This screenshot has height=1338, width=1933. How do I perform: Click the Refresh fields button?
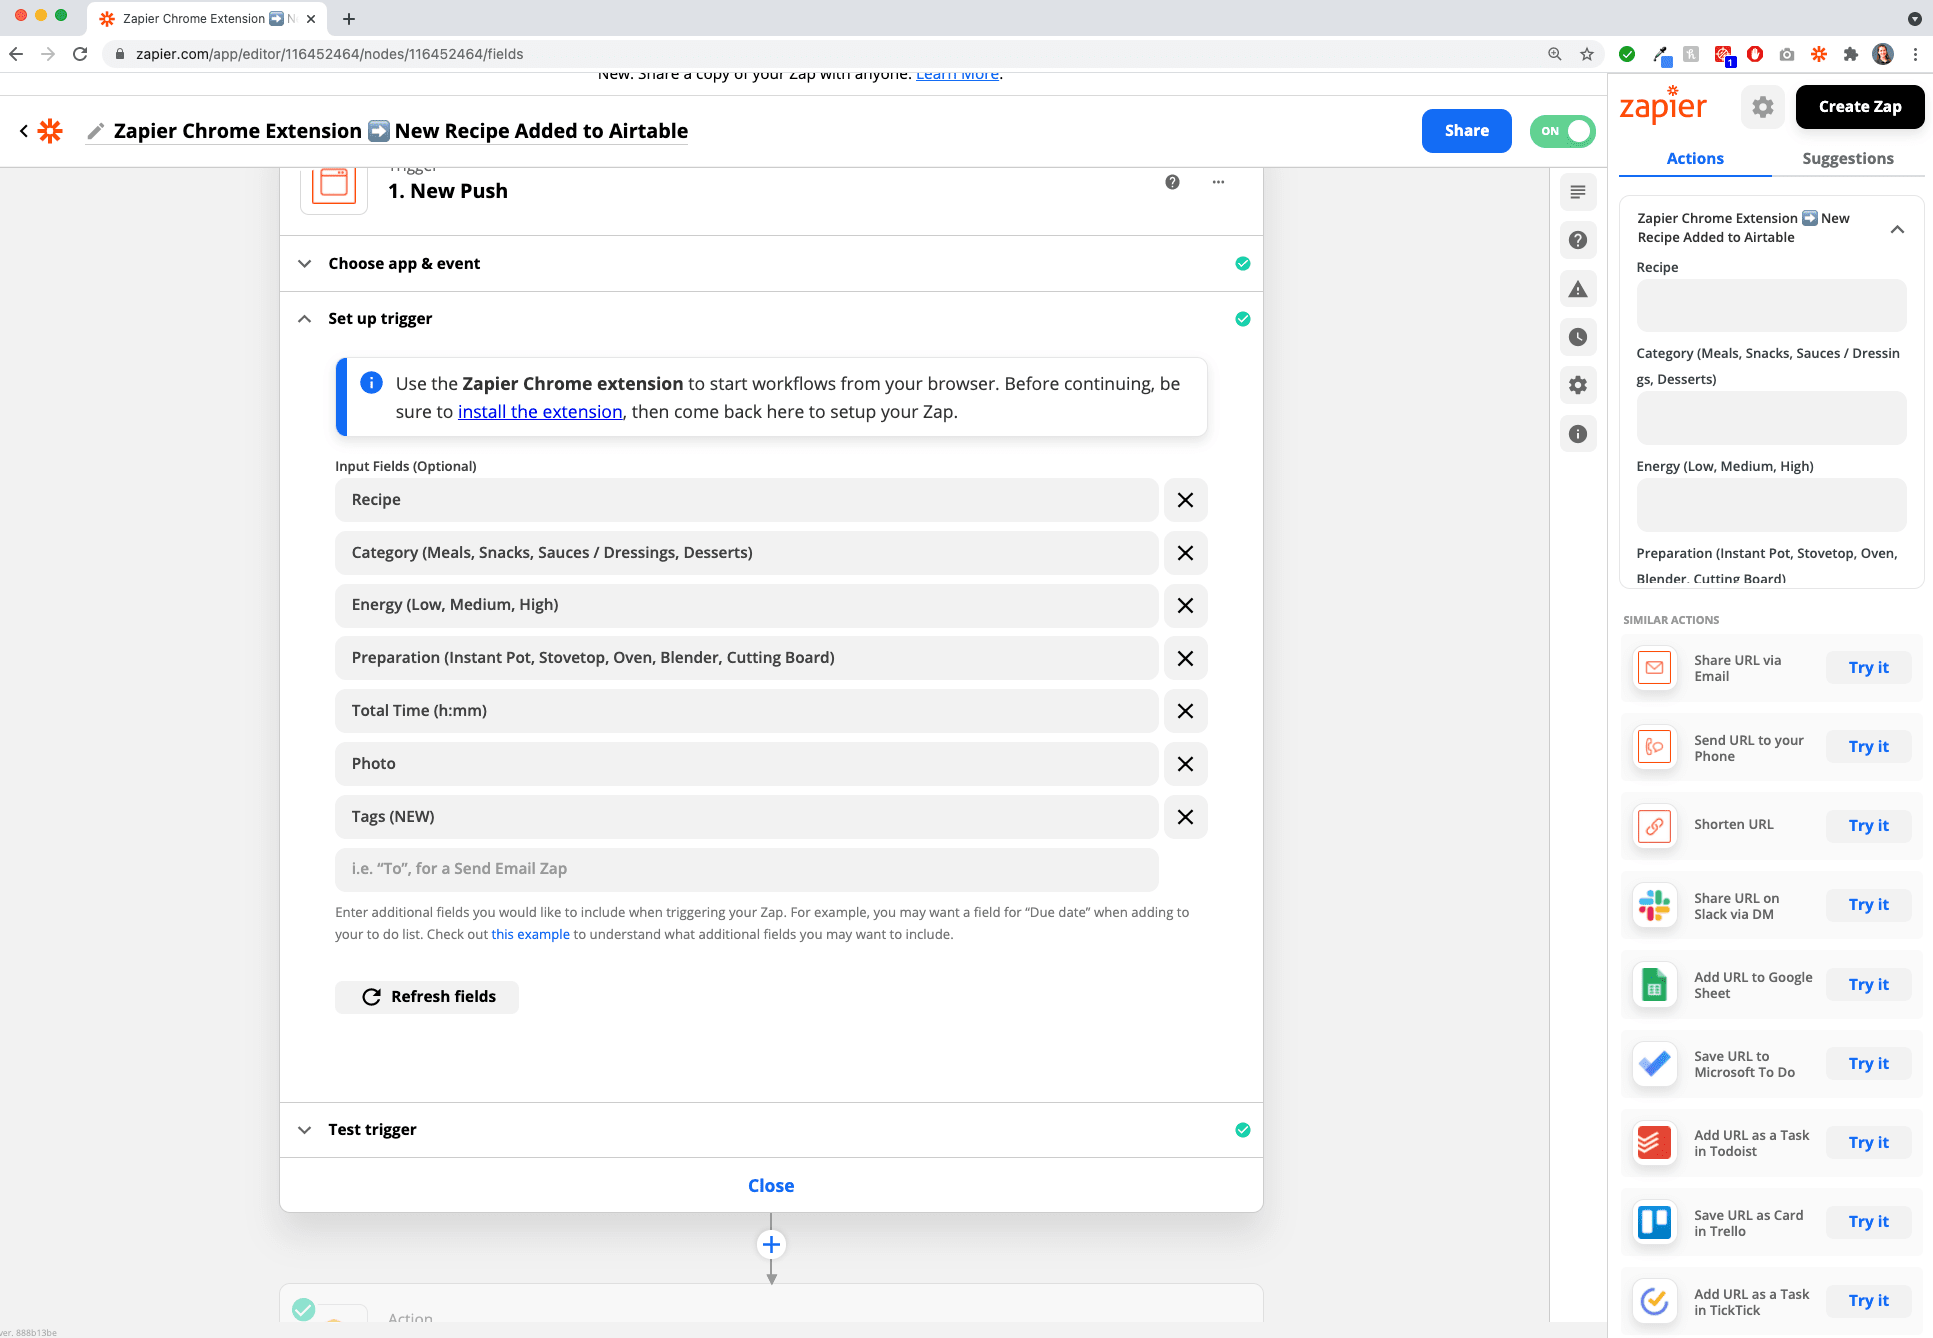[x=427, y=997]
